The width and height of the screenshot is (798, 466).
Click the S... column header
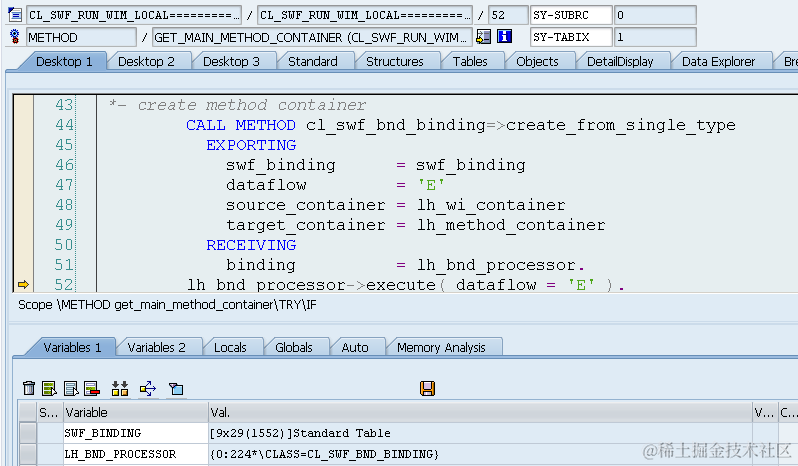point(50,413)
